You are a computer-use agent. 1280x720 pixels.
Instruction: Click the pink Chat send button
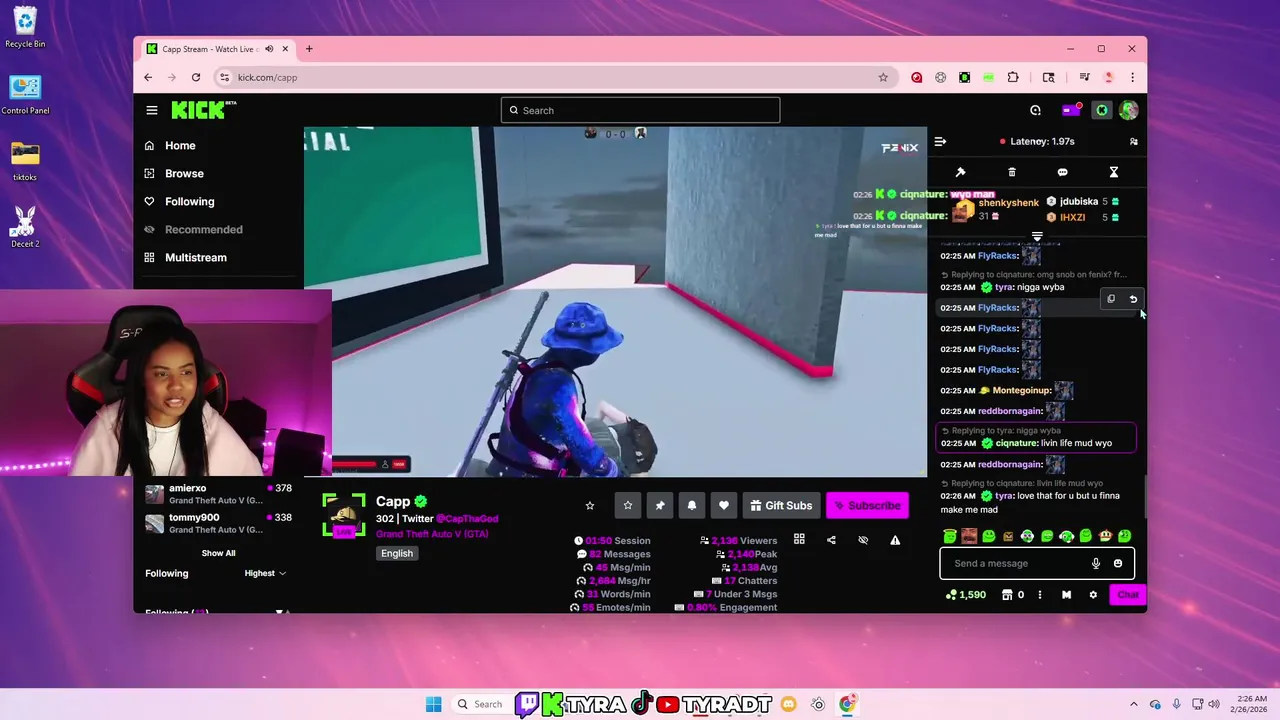[1128, 595]
